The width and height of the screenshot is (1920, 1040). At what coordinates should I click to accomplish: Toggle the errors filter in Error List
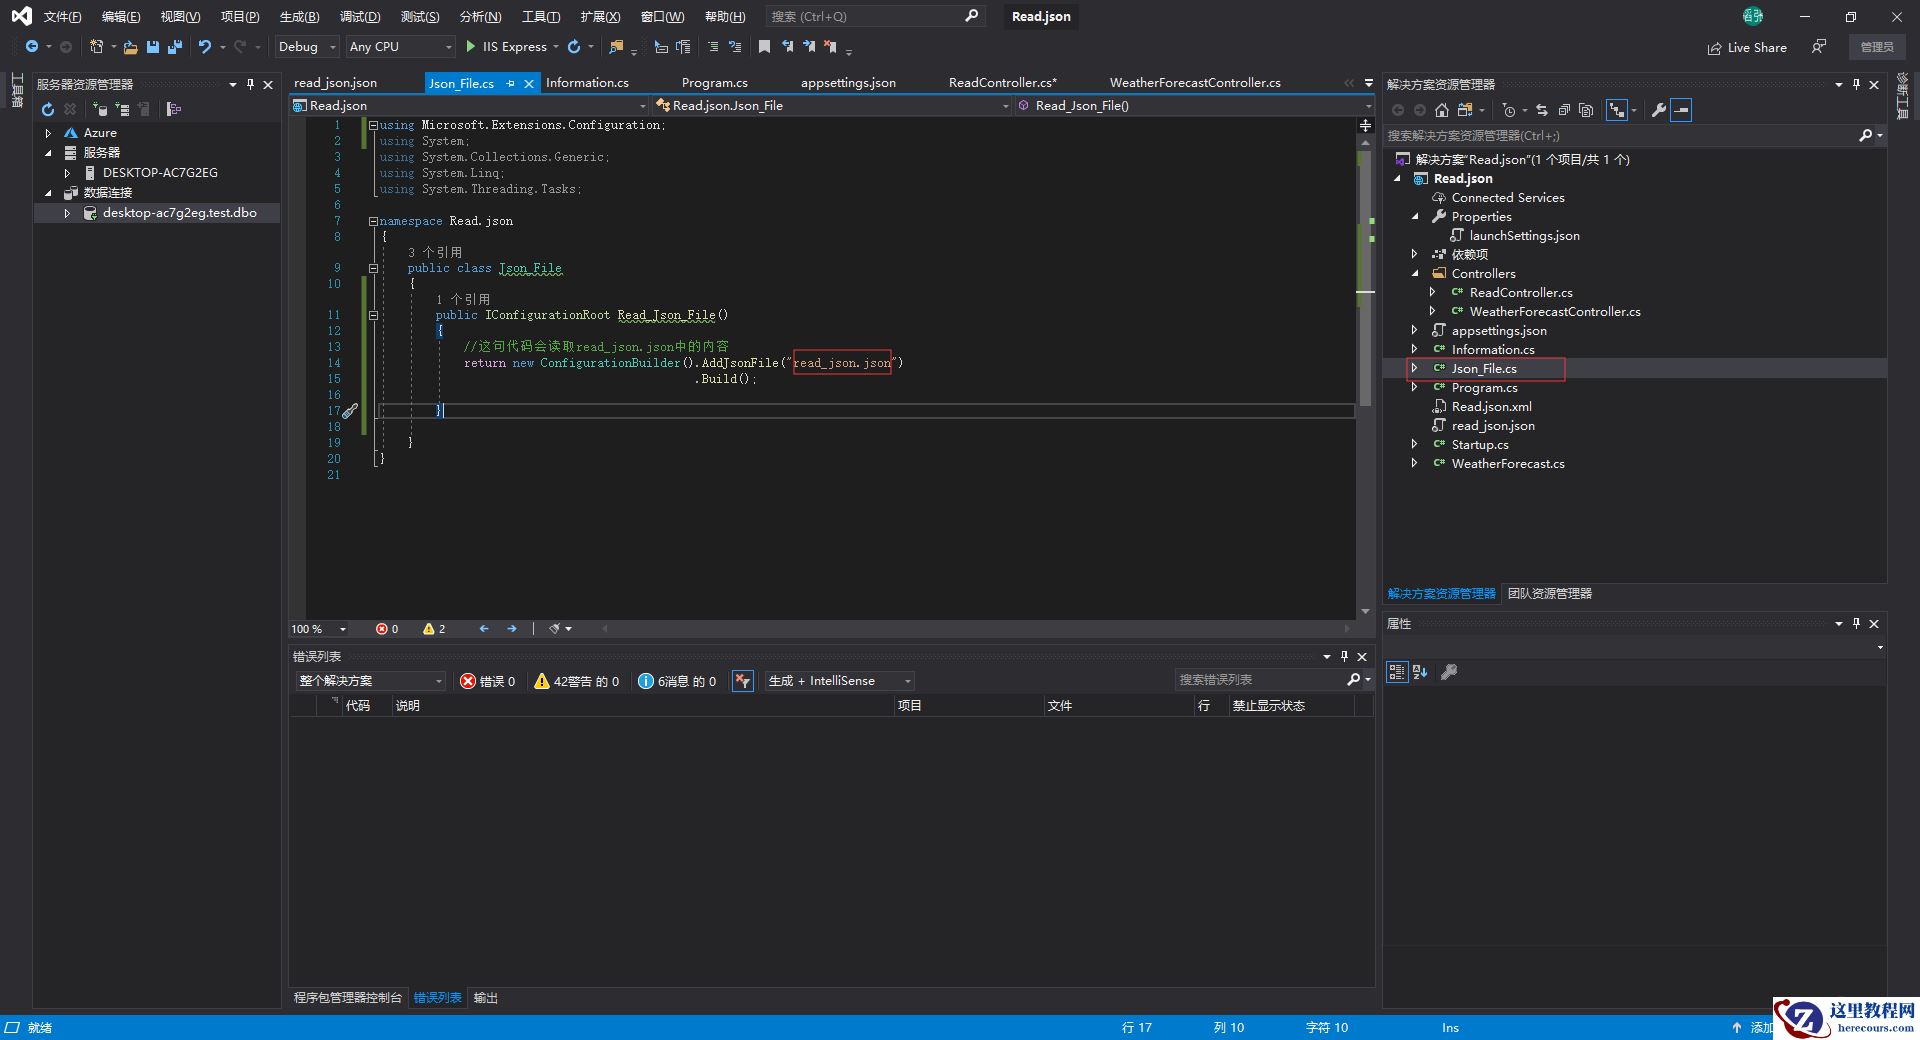click(x=487, y=681)
